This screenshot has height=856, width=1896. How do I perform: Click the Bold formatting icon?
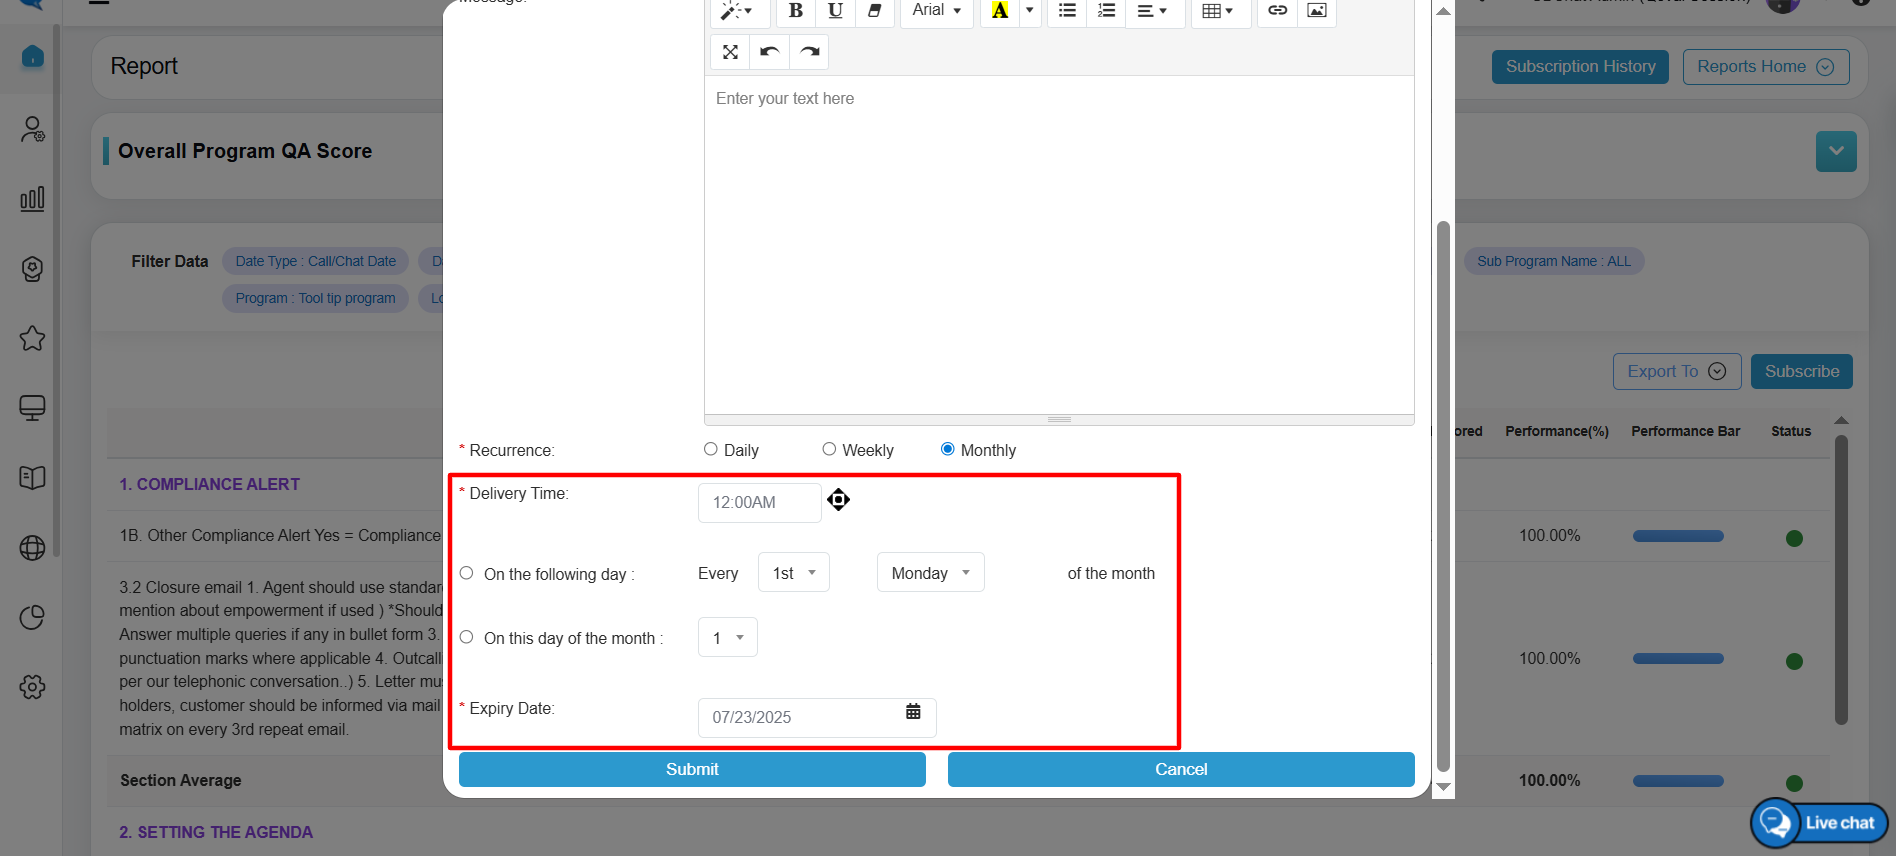(795, 11)
